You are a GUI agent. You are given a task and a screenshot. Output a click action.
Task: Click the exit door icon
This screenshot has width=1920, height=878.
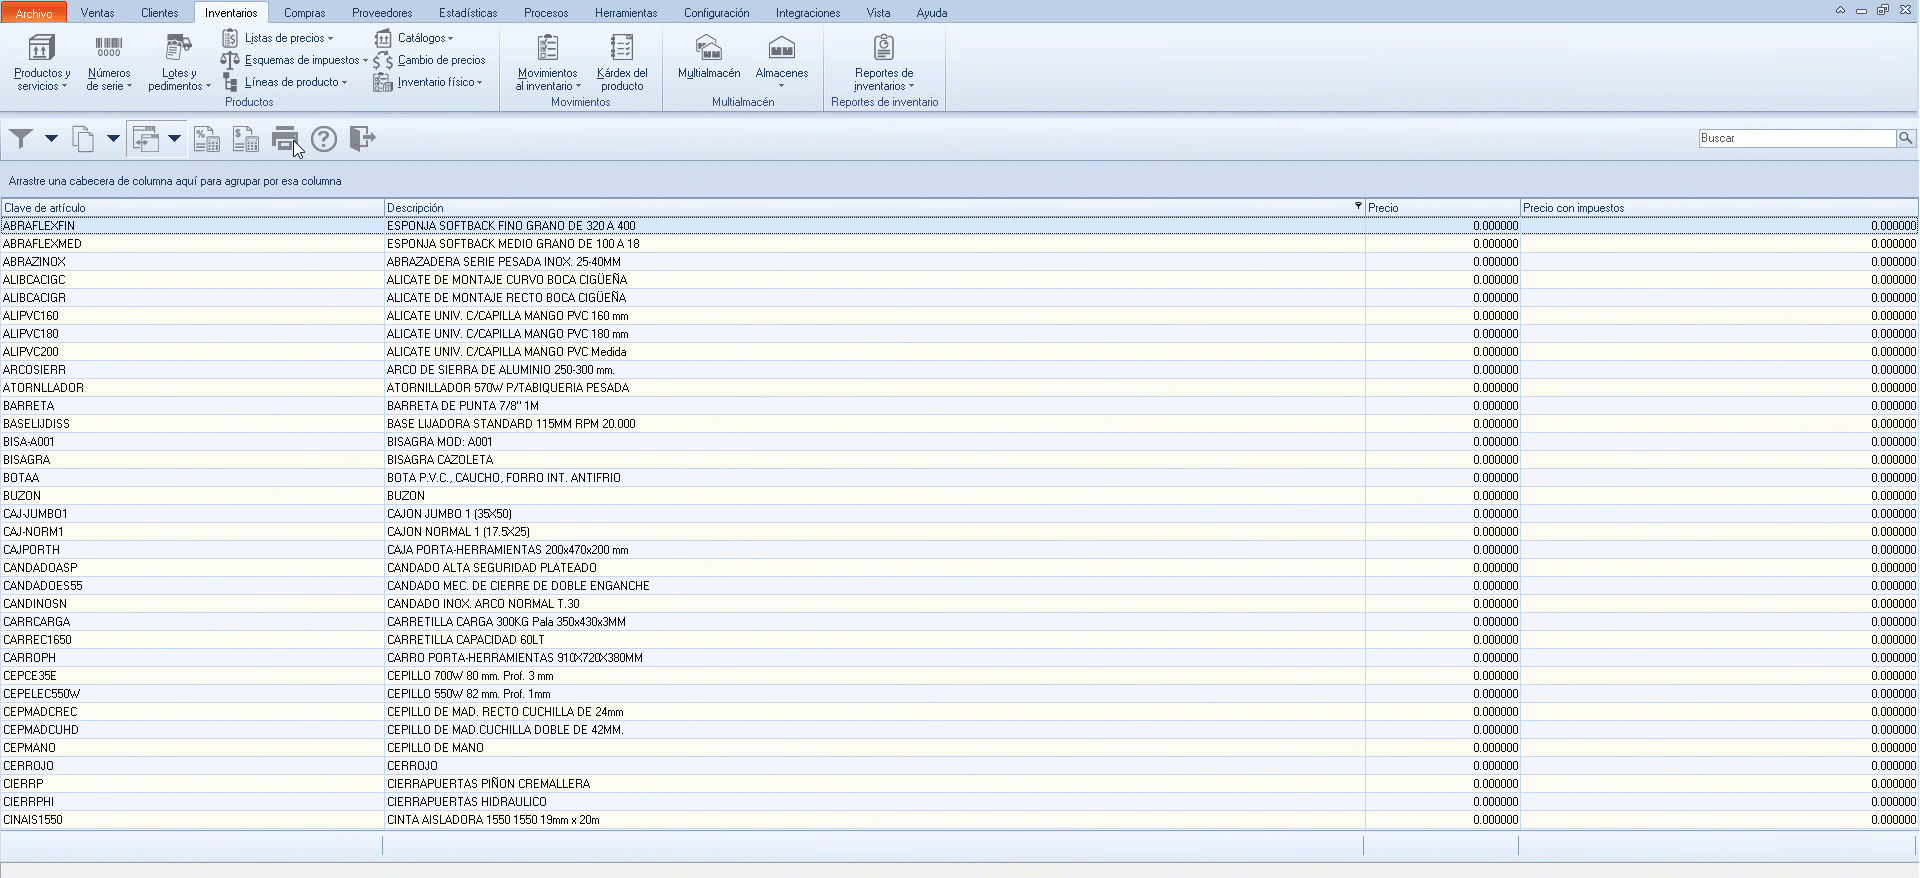coord(362,139)
